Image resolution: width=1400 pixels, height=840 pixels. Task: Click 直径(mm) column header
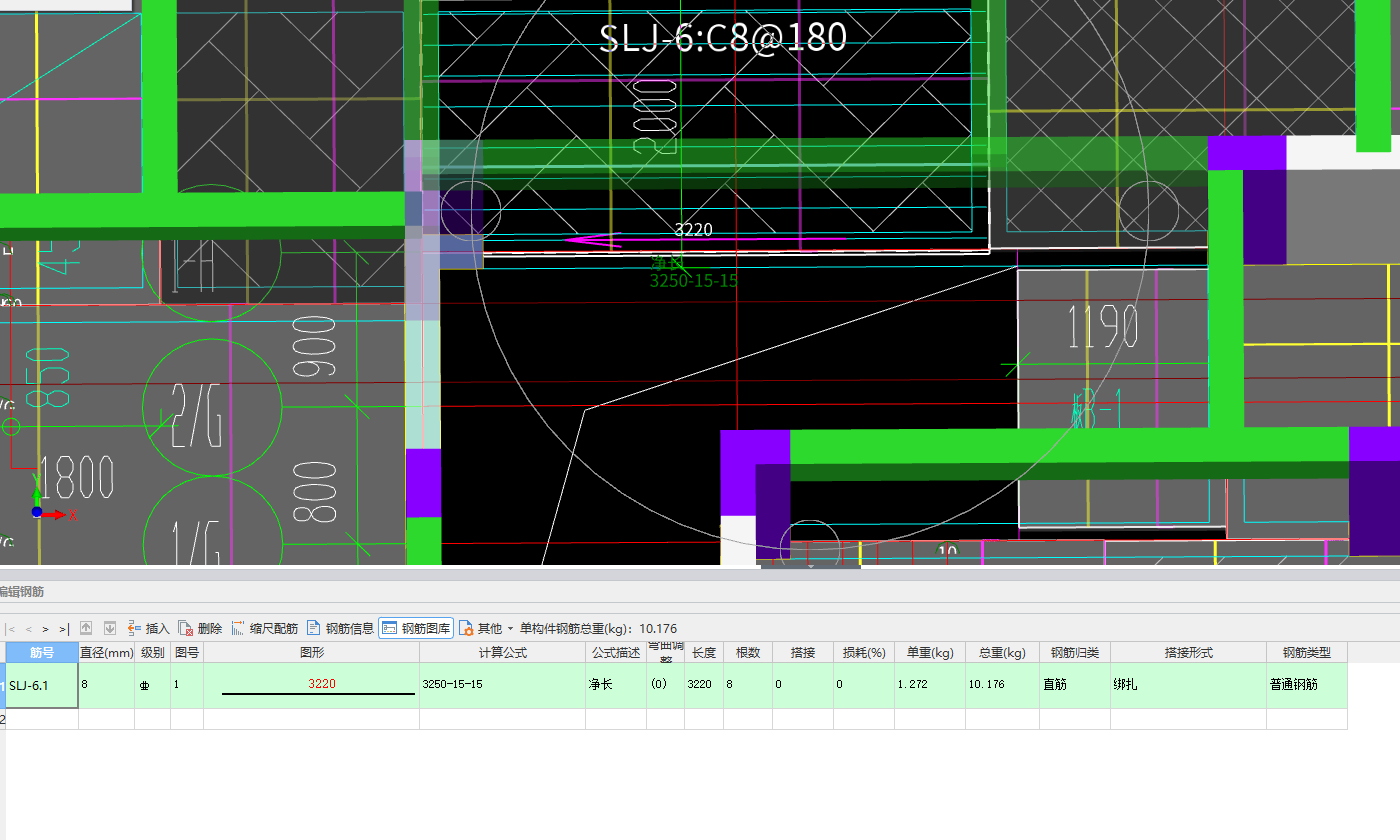click(x=107, y=652)
